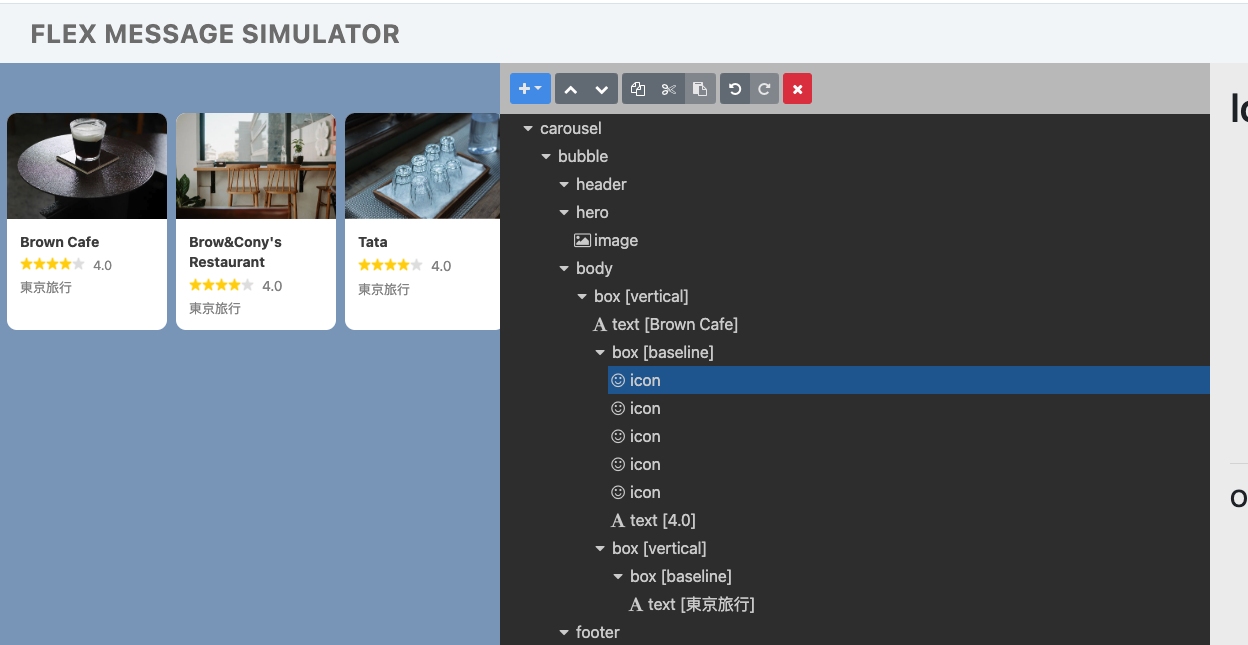Cut the selected component

pos(669,89)
